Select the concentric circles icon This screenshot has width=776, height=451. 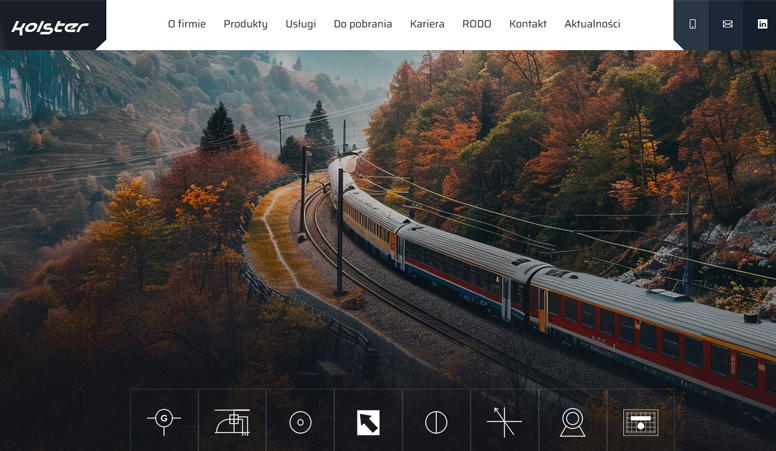[x=300, y=422]
